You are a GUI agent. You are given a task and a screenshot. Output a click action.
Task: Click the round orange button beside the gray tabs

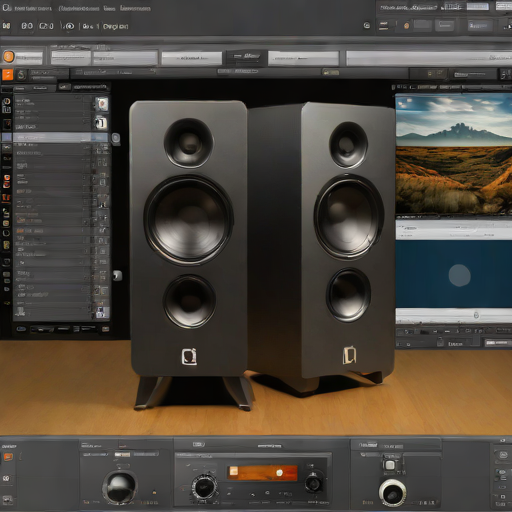(x=8, y=57)
